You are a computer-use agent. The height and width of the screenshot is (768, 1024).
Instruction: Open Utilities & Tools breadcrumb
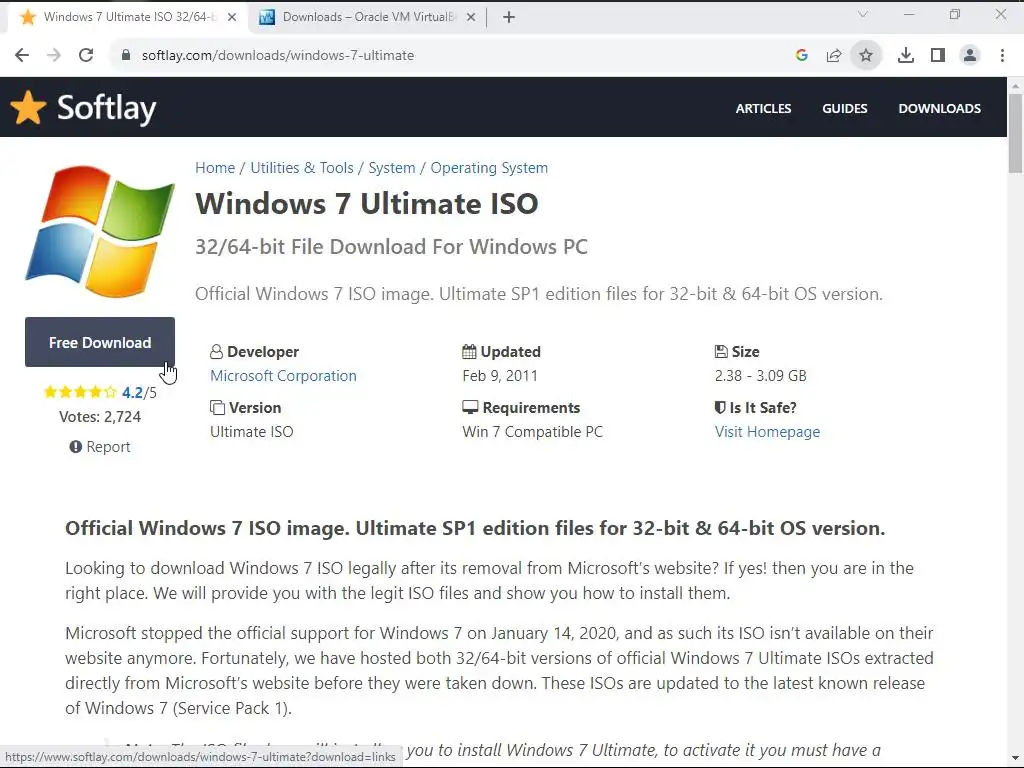tap(302, 168)
